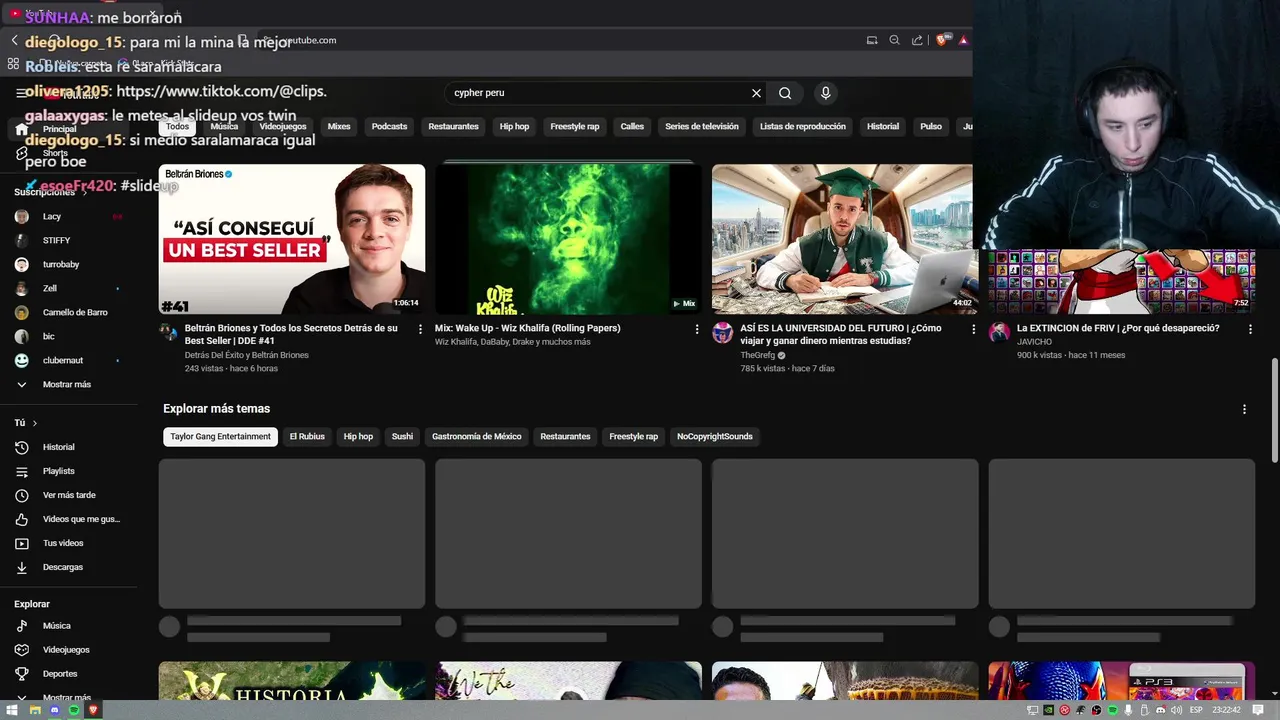Click the search magnifier button
Image resolution: width=1280 pixels, height=720 pixels.
[785, 93]
